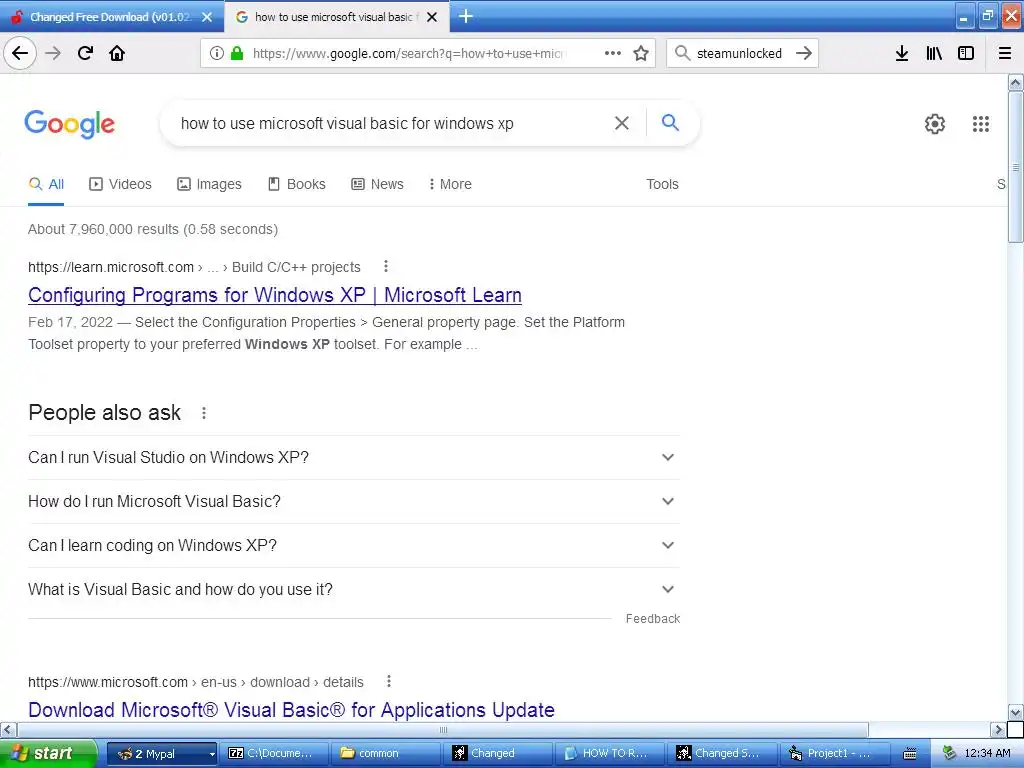Click the Google search magnifier button
Viewport: 1024px width, 768px height.
coord(670,122)
